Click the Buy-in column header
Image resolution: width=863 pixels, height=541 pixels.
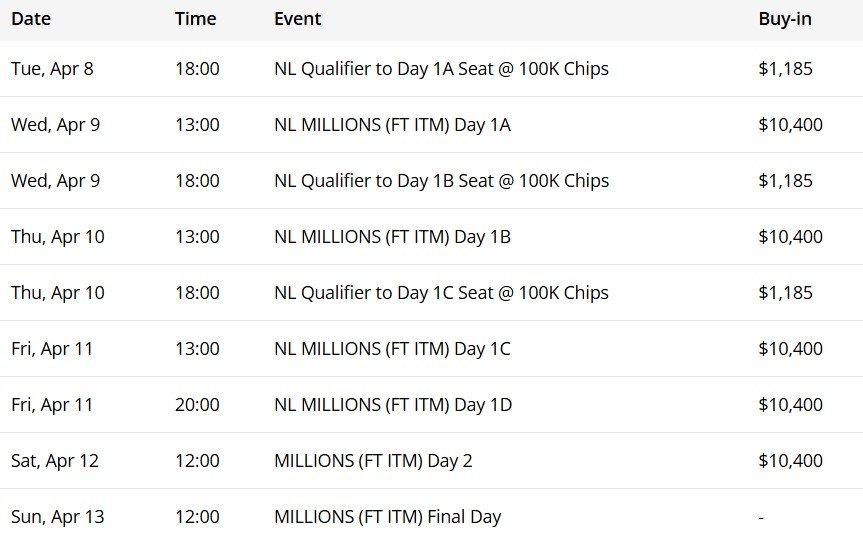click(785, 19)
